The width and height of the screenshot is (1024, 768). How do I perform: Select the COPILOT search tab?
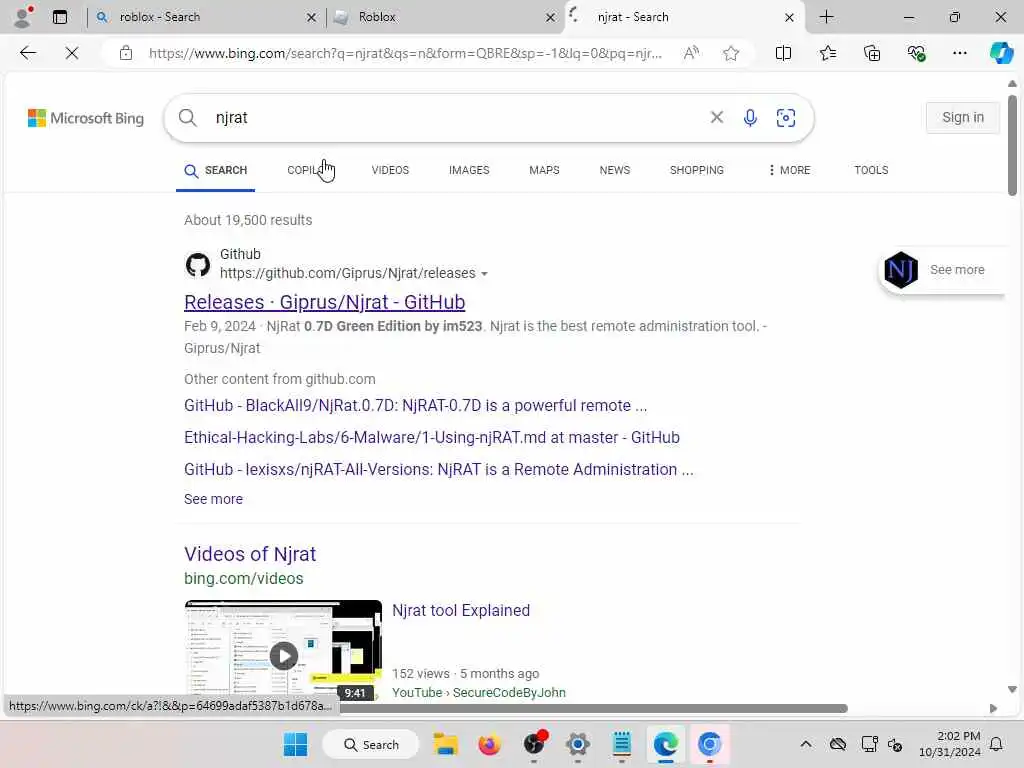[309, 170]
